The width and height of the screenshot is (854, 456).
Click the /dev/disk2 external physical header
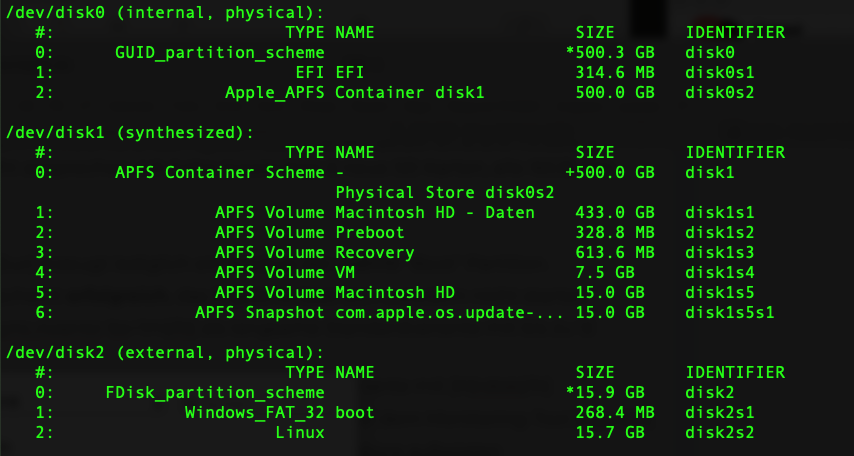(x=165, y=352)
